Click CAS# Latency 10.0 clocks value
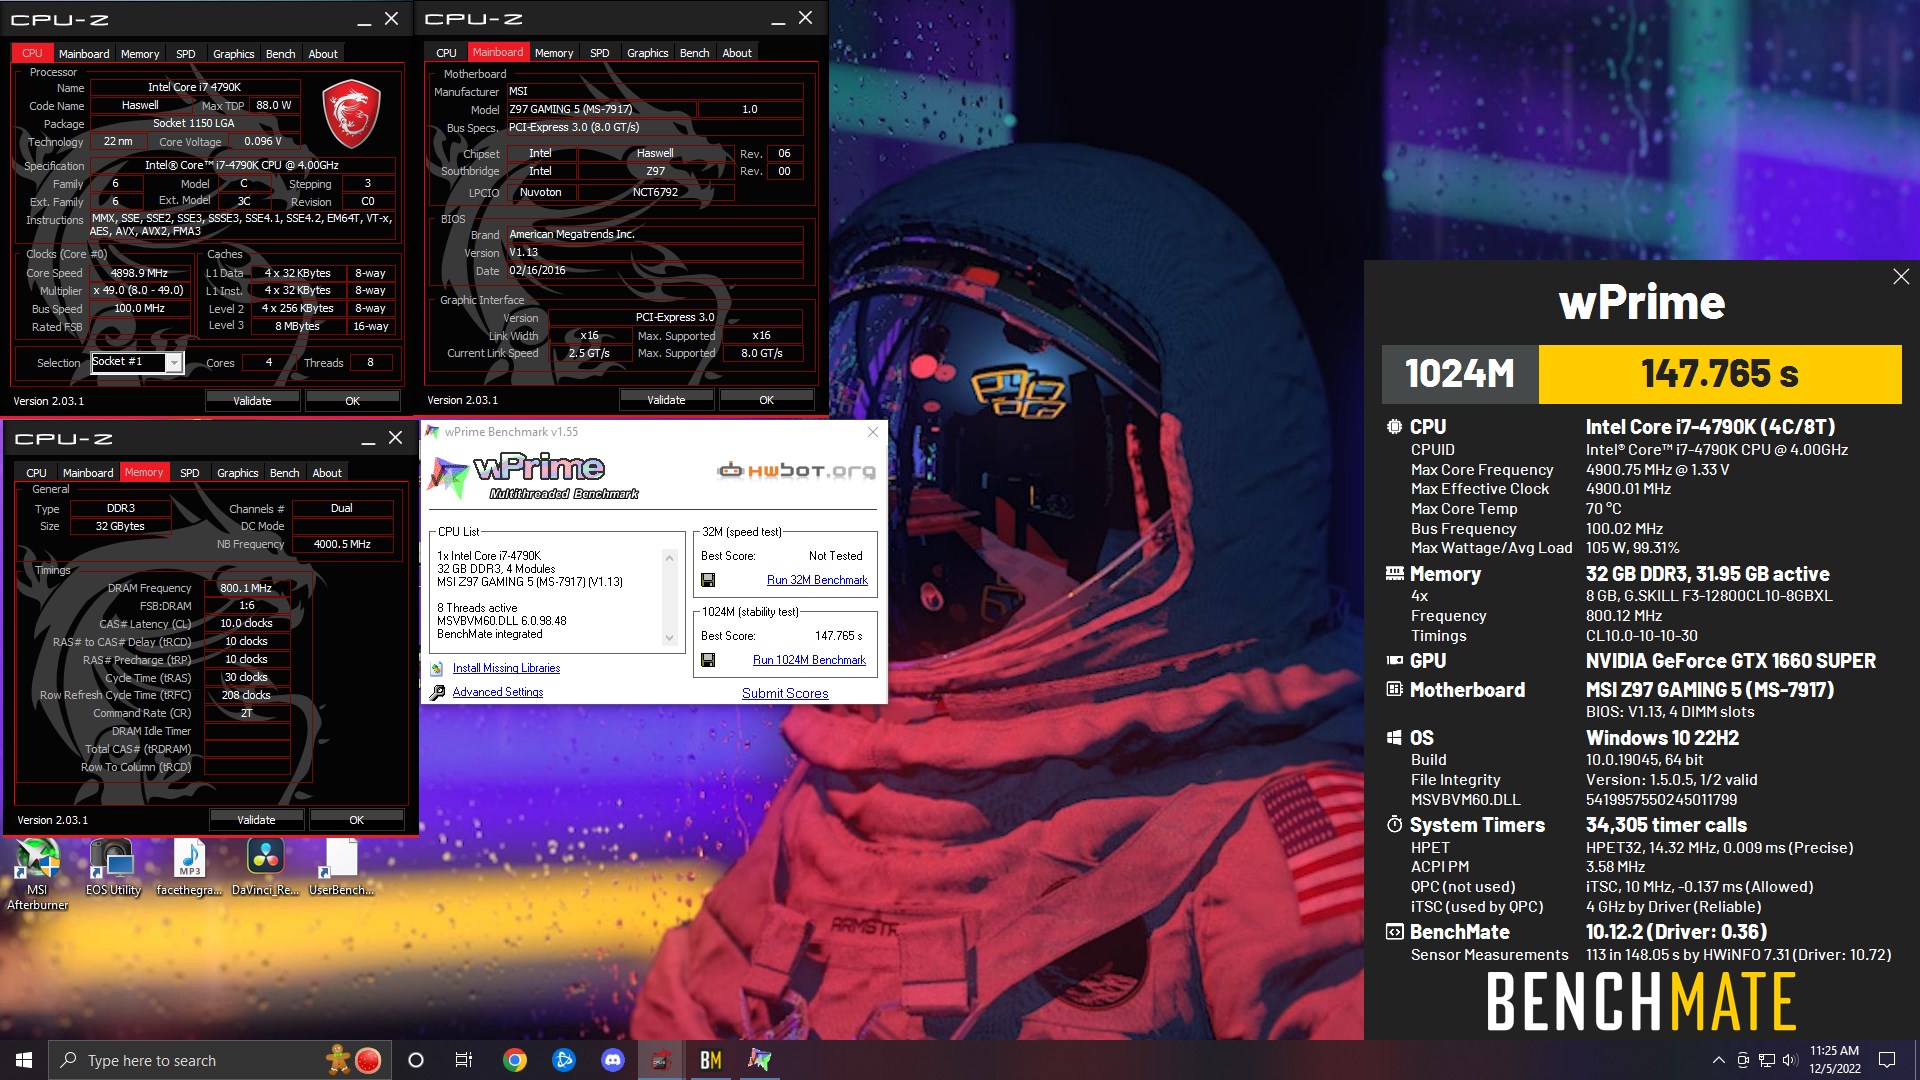 pos(246,623)
